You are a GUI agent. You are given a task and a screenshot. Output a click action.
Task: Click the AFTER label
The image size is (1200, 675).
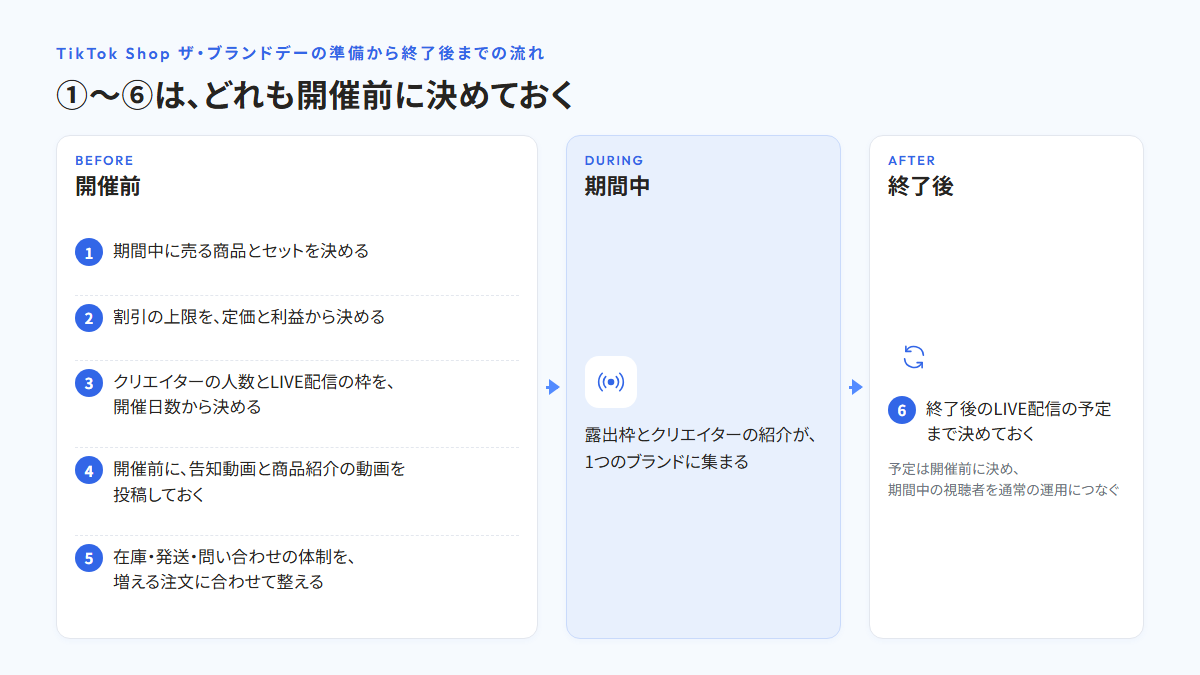pyautogui.click(x=912, y=160)
